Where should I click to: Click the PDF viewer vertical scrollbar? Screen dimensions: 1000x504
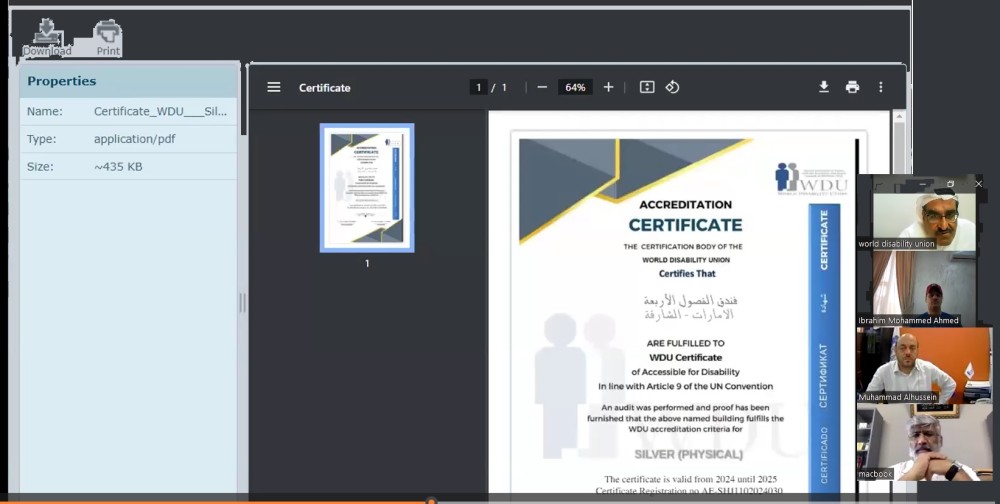[x=899, y=147]
